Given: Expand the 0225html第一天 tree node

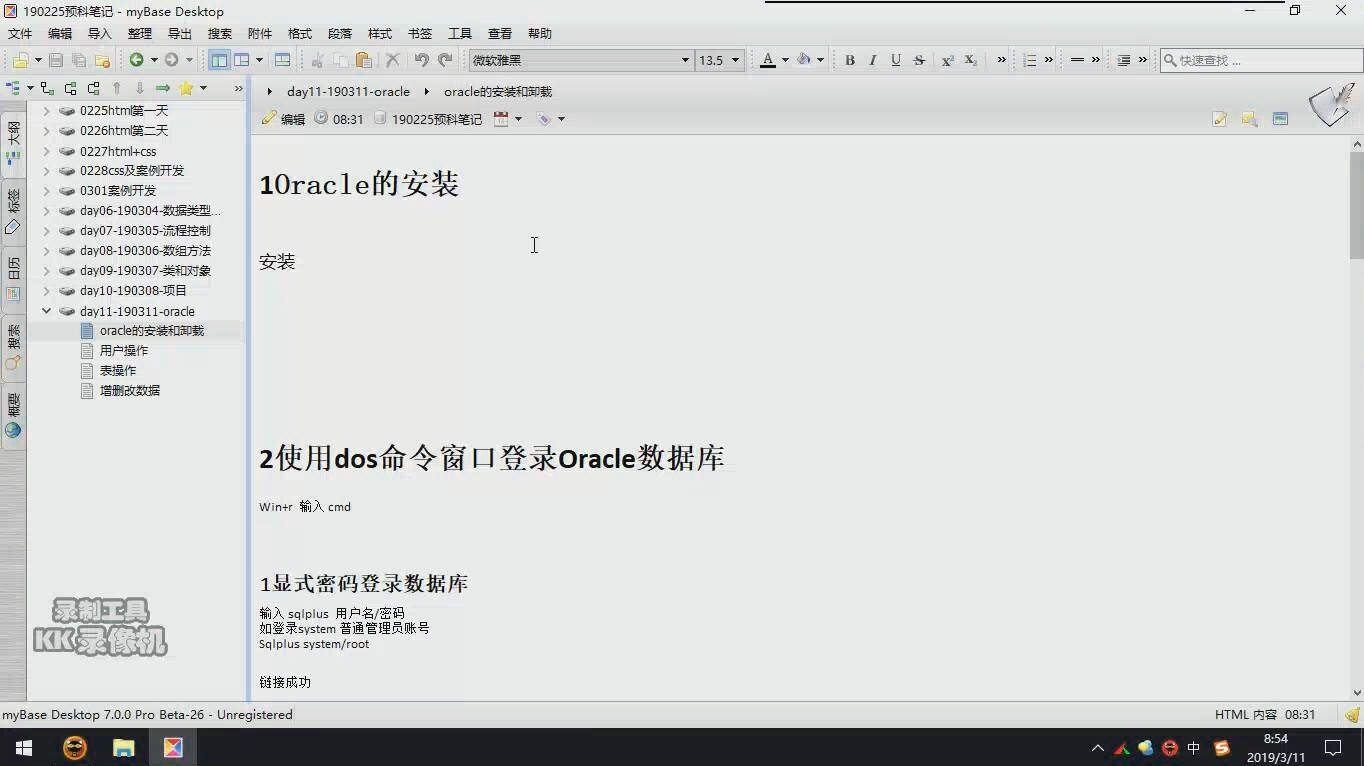Looking at the screenshot, I should [46, 111].
